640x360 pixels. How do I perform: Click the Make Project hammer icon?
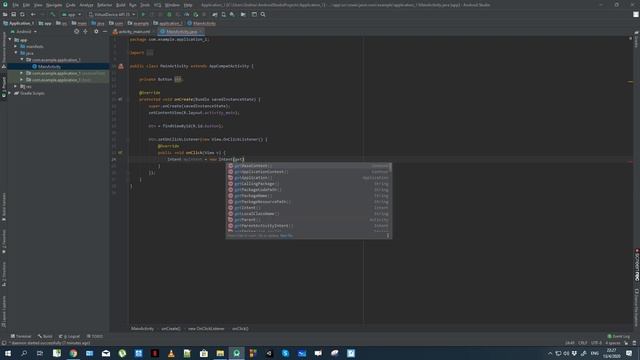[x=52, y=14]
